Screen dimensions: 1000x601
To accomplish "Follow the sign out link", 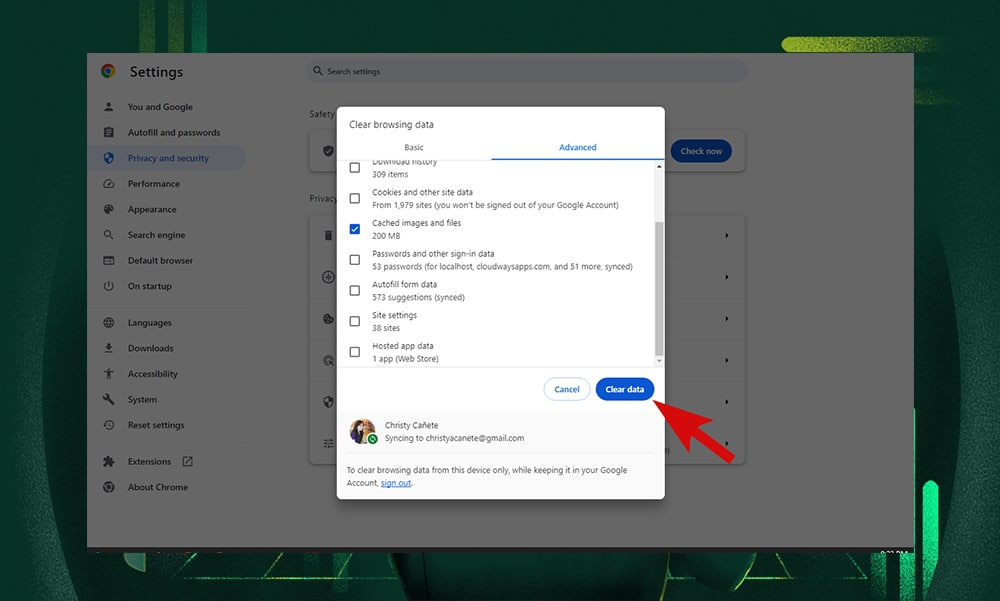I will 395,483.
